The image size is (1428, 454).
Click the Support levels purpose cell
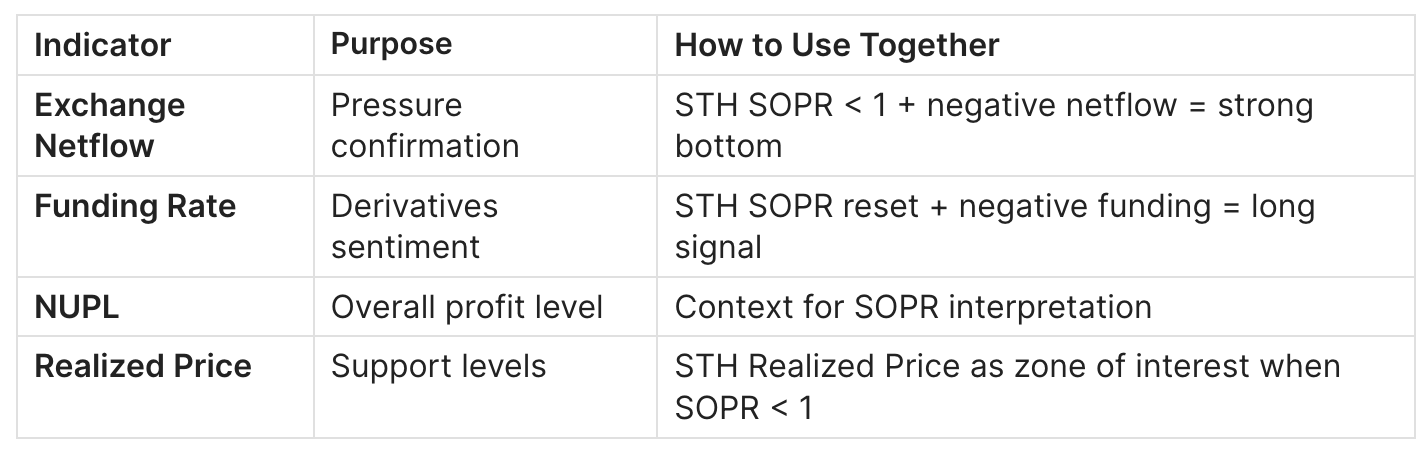tap(439, 366)
